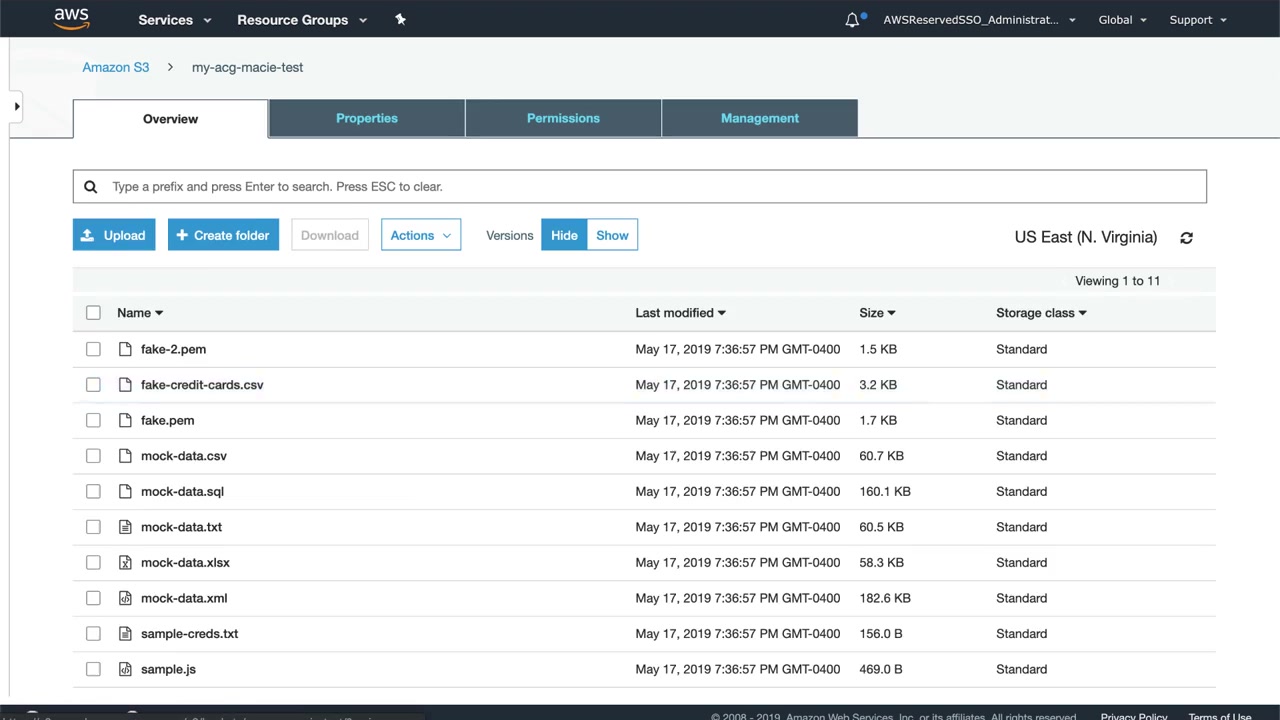Sort objects by Storage class column
This screenshot has height=720, width=1280.
tap(1041, 313)
